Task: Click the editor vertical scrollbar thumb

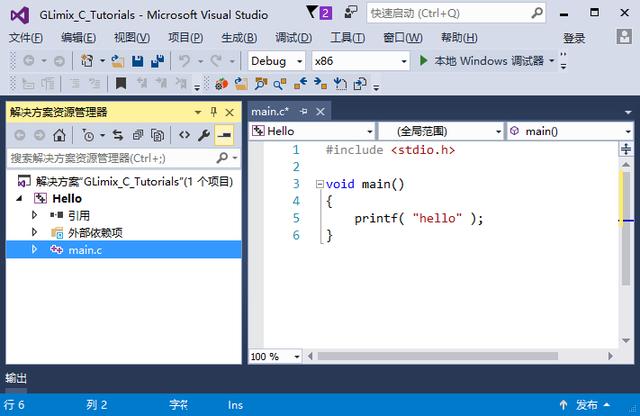Action: [x=626, y=229]
